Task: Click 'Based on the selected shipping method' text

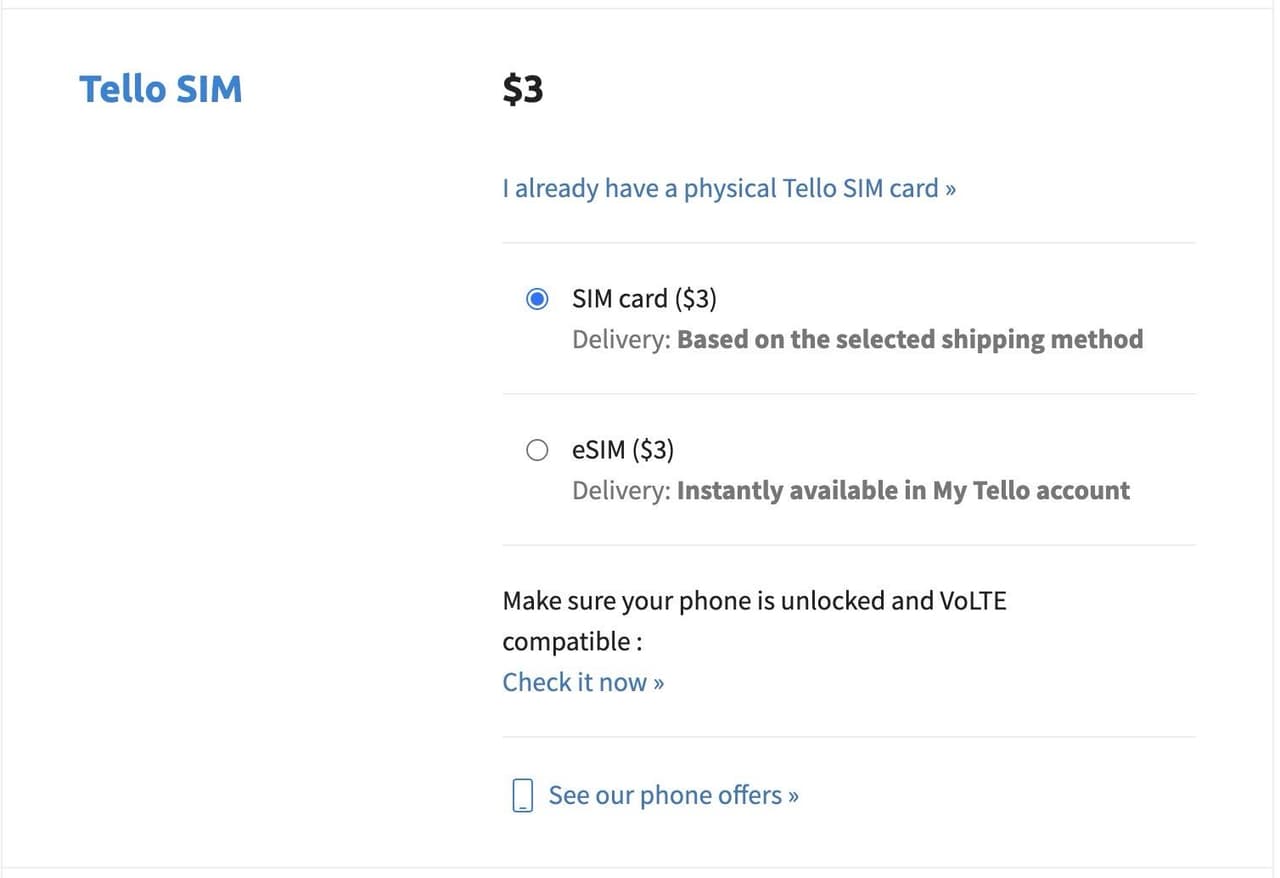Action: click(909, 339)
